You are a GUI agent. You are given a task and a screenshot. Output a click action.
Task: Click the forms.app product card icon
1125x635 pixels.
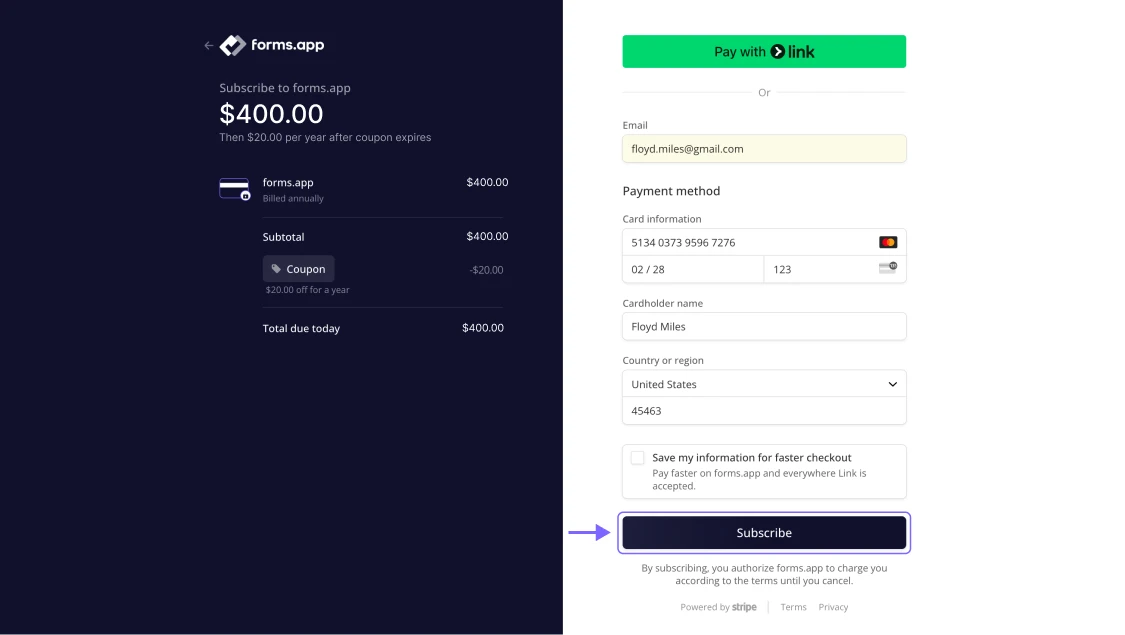click(x=234, y=189)
